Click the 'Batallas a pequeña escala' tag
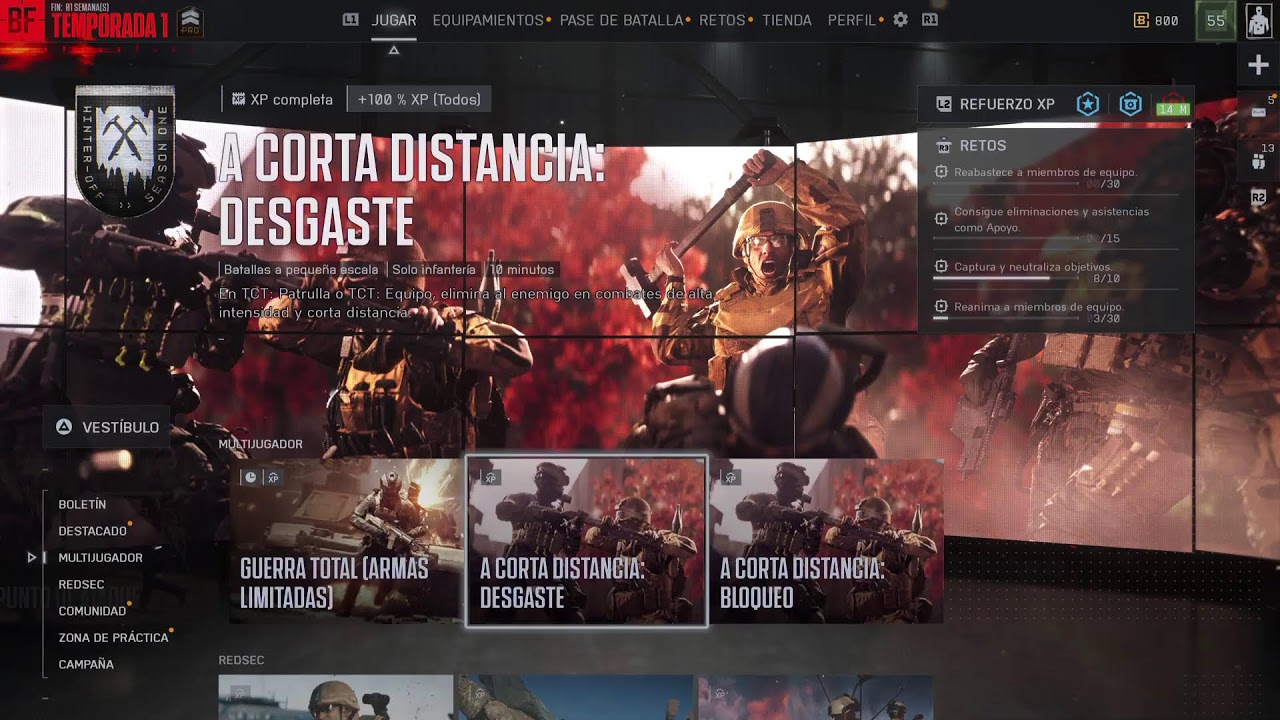 pos(300,270)
